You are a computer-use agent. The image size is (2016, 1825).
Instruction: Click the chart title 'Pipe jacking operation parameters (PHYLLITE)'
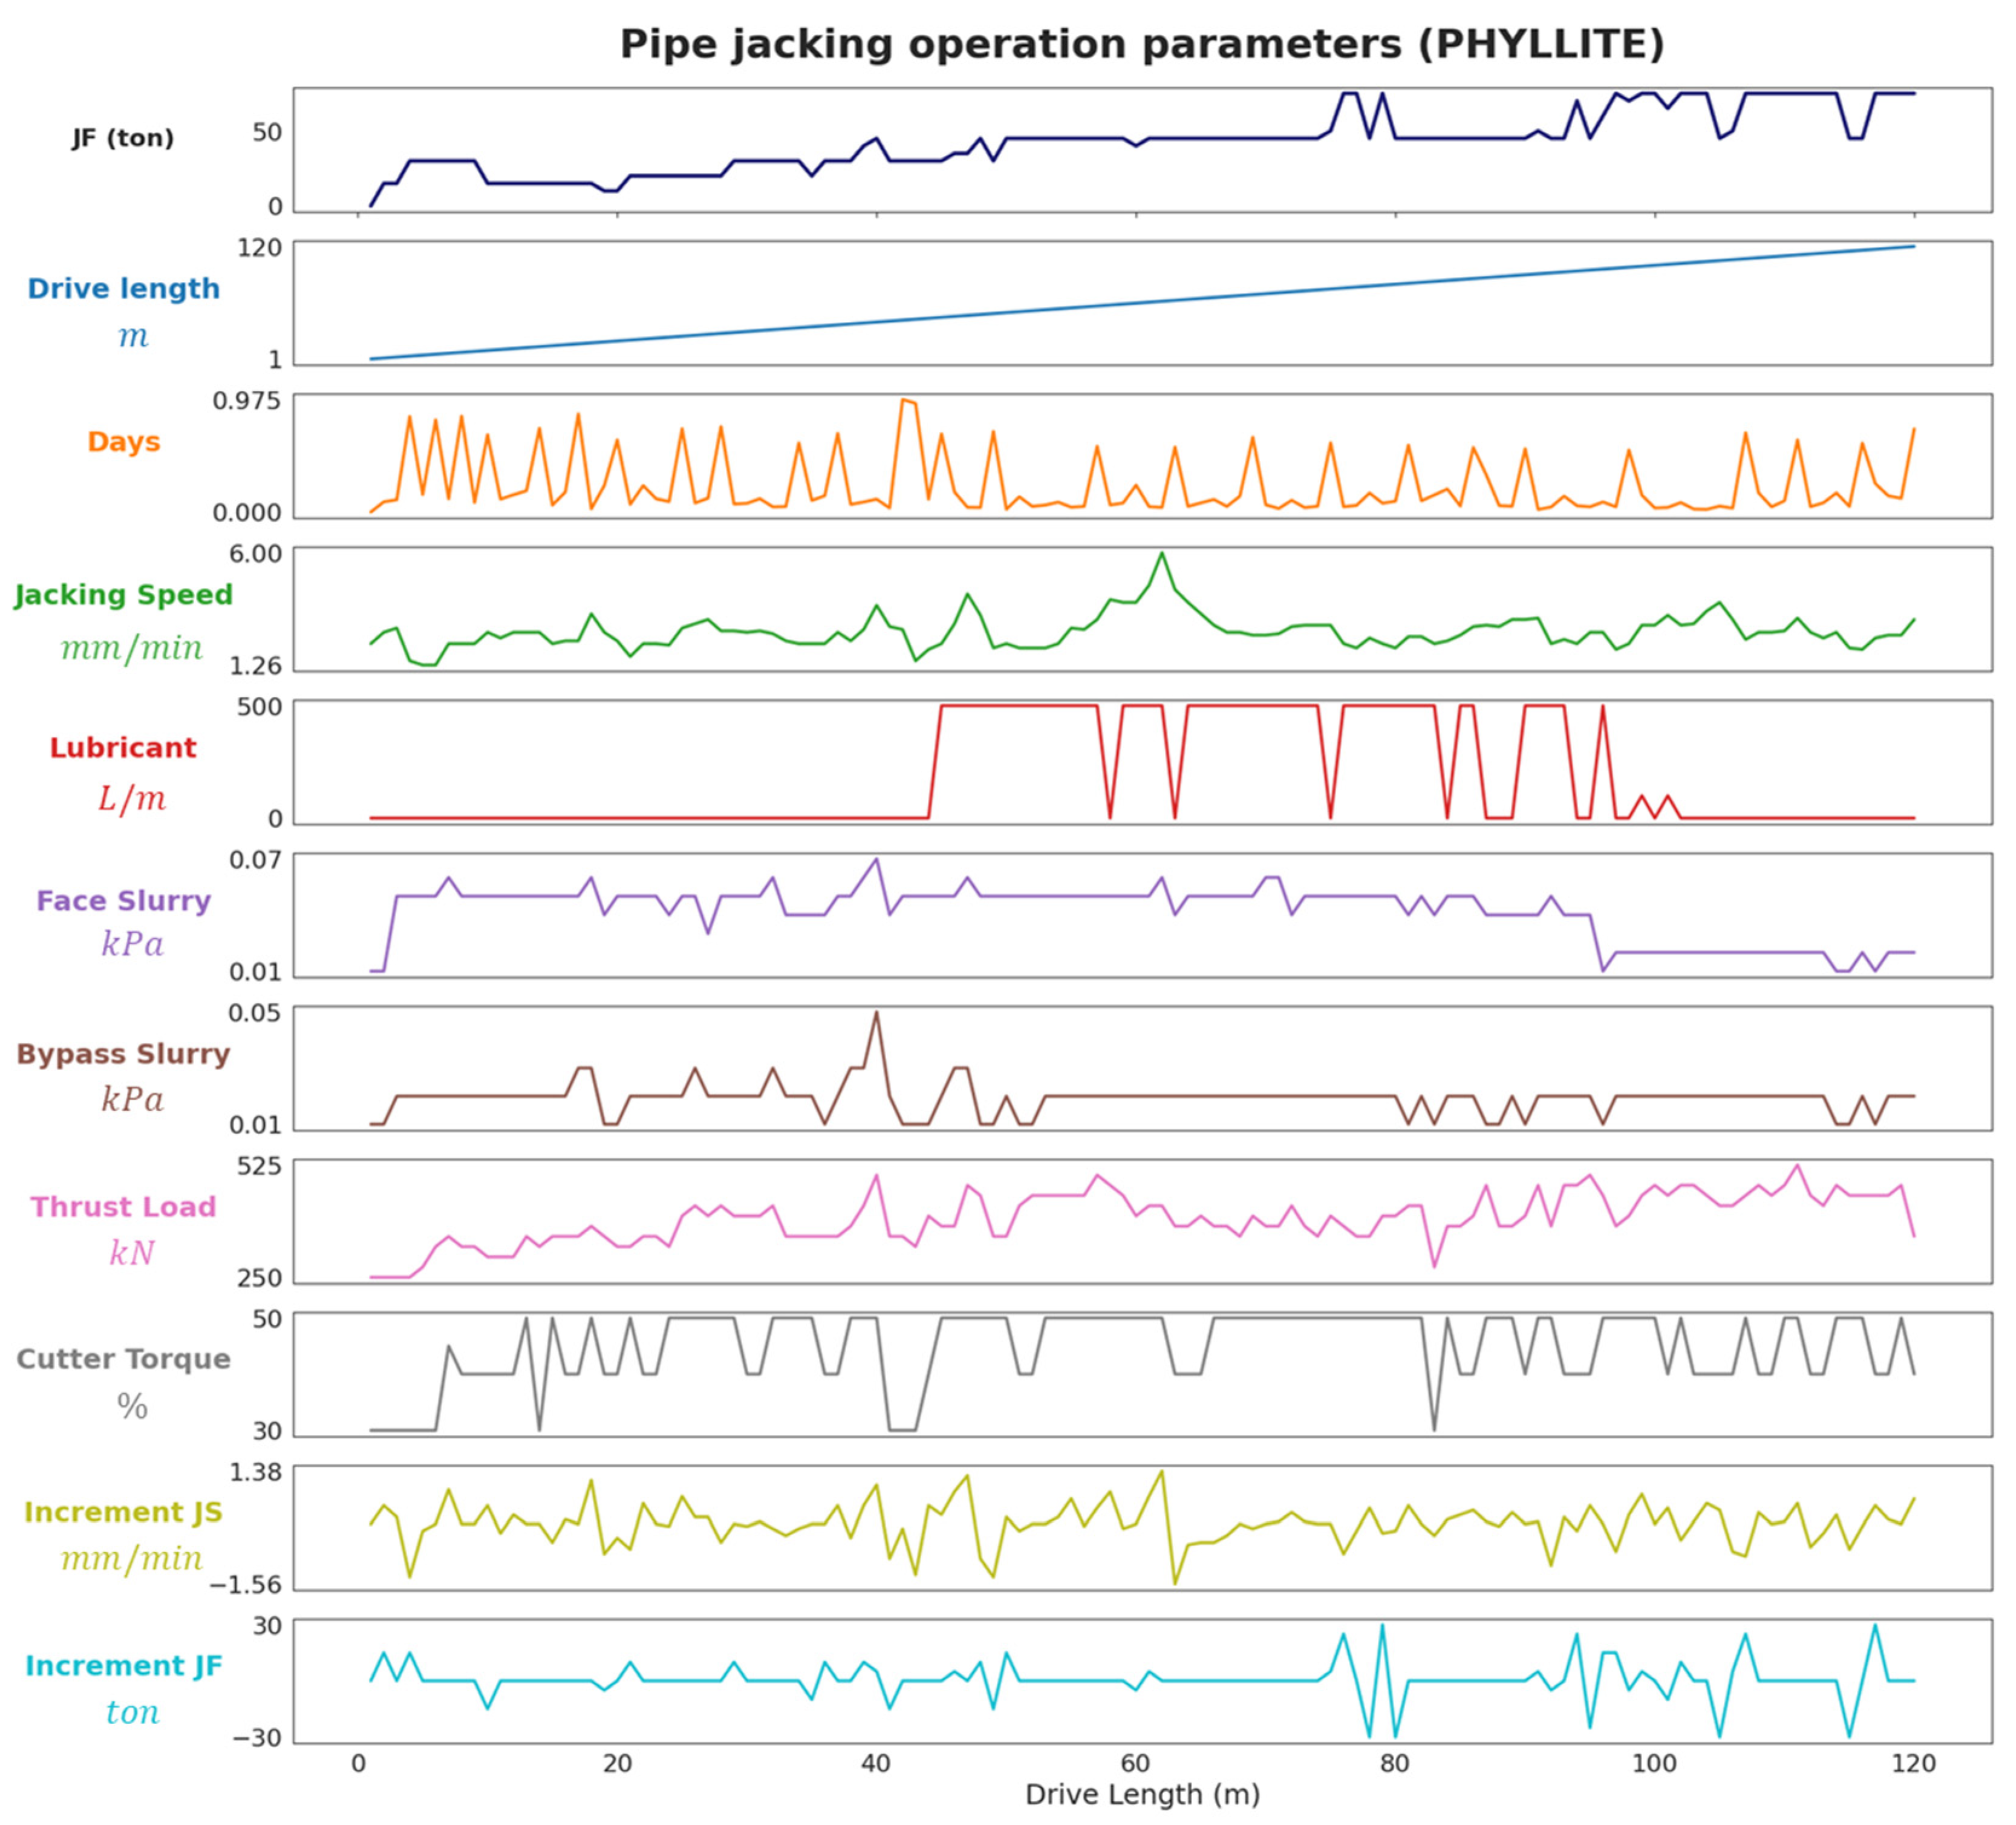point(1141,45)
